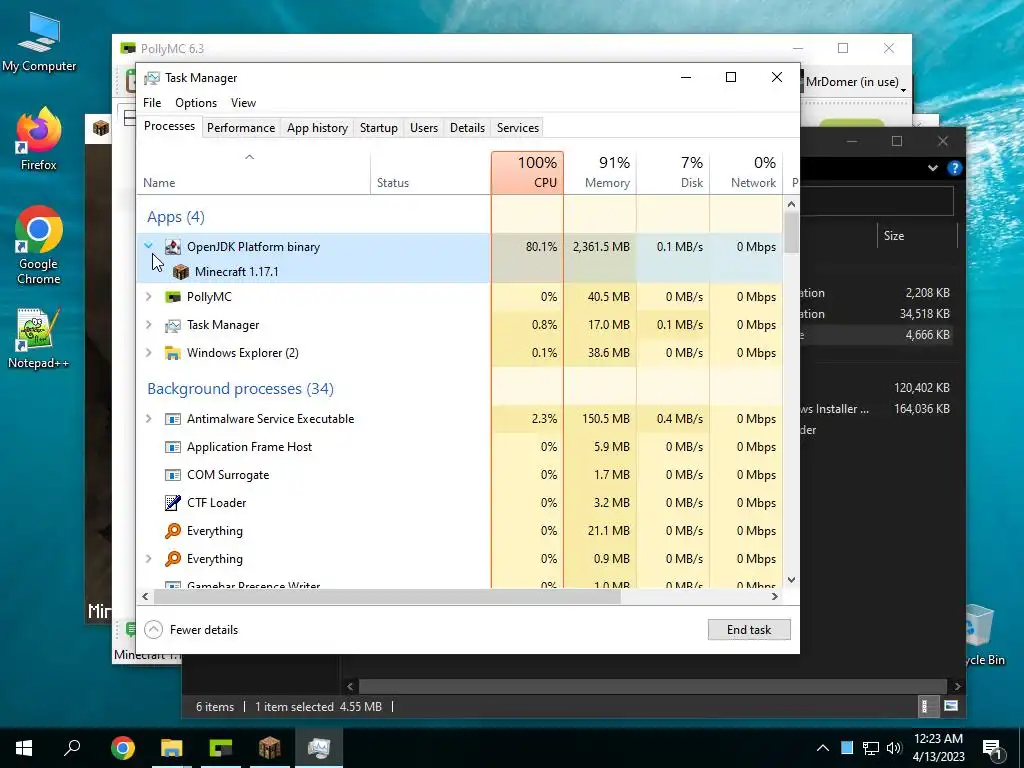Viewport: 1024px width, 768px height.
Task: Click the Windows Explorer folder icon in list
Action: (x=172, y=353)
